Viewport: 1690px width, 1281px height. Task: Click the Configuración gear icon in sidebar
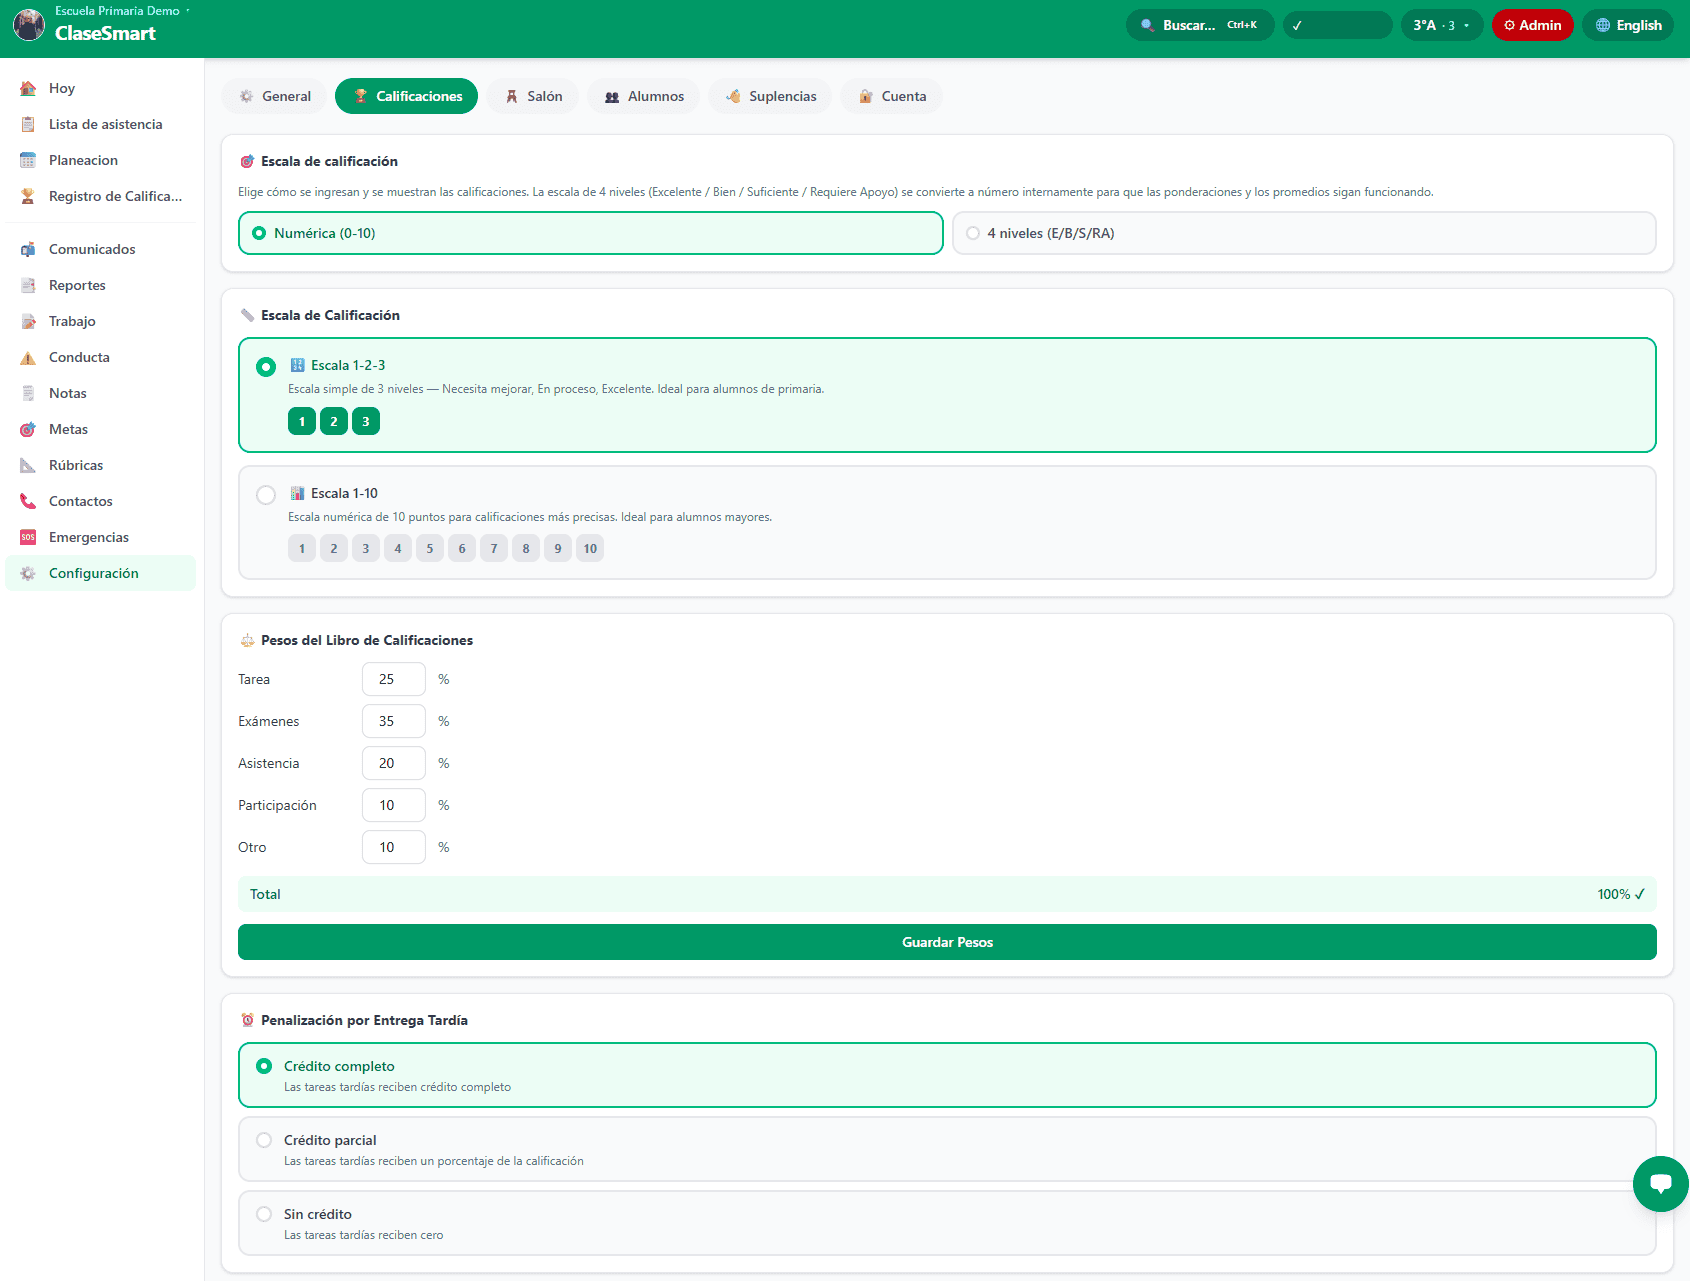pyautogui.click(x=28, y=573)
